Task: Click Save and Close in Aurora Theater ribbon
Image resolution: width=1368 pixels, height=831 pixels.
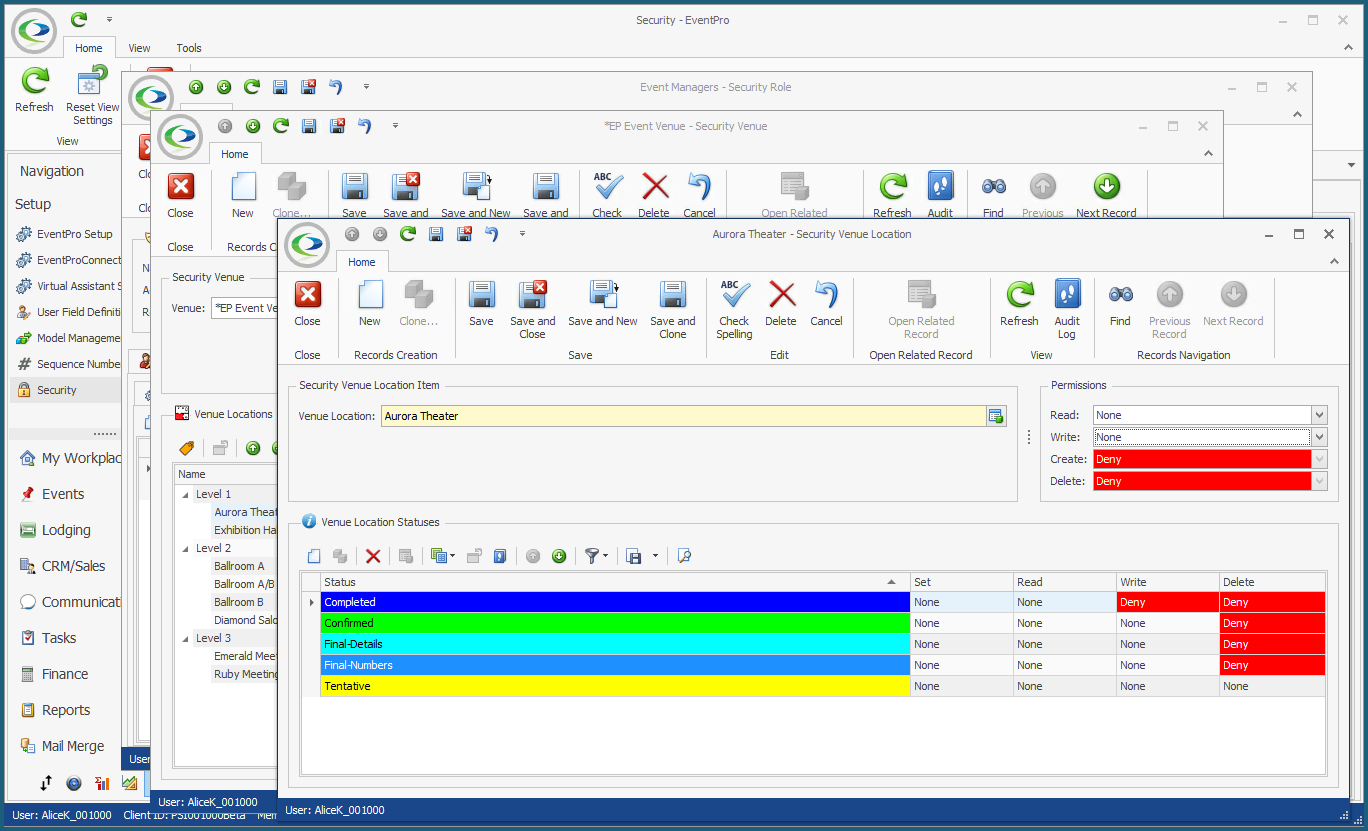Action: click(532, 310)
